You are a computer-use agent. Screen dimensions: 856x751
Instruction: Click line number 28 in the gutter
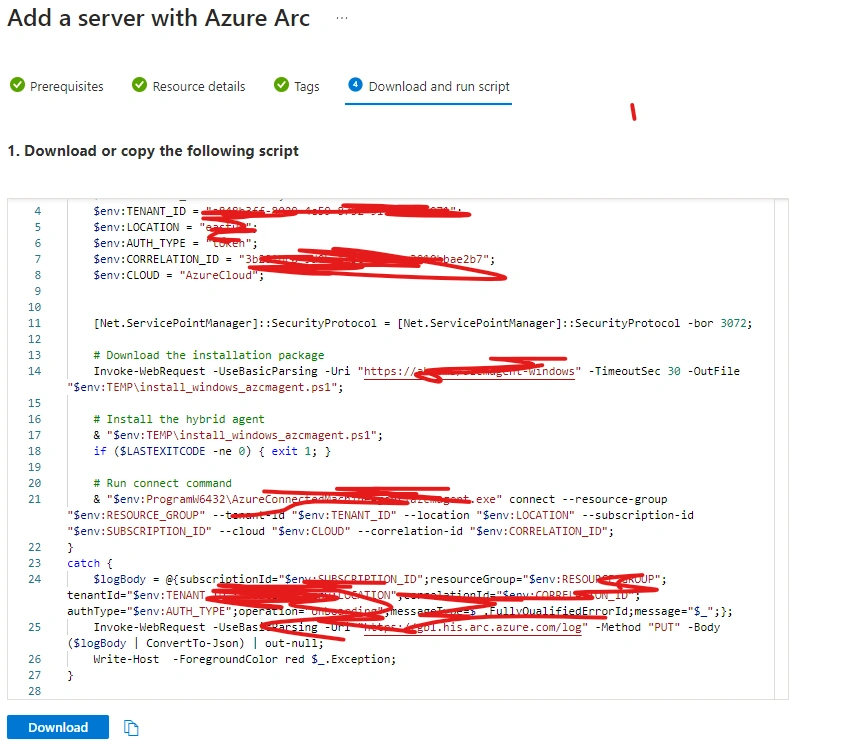click(34, 691)
